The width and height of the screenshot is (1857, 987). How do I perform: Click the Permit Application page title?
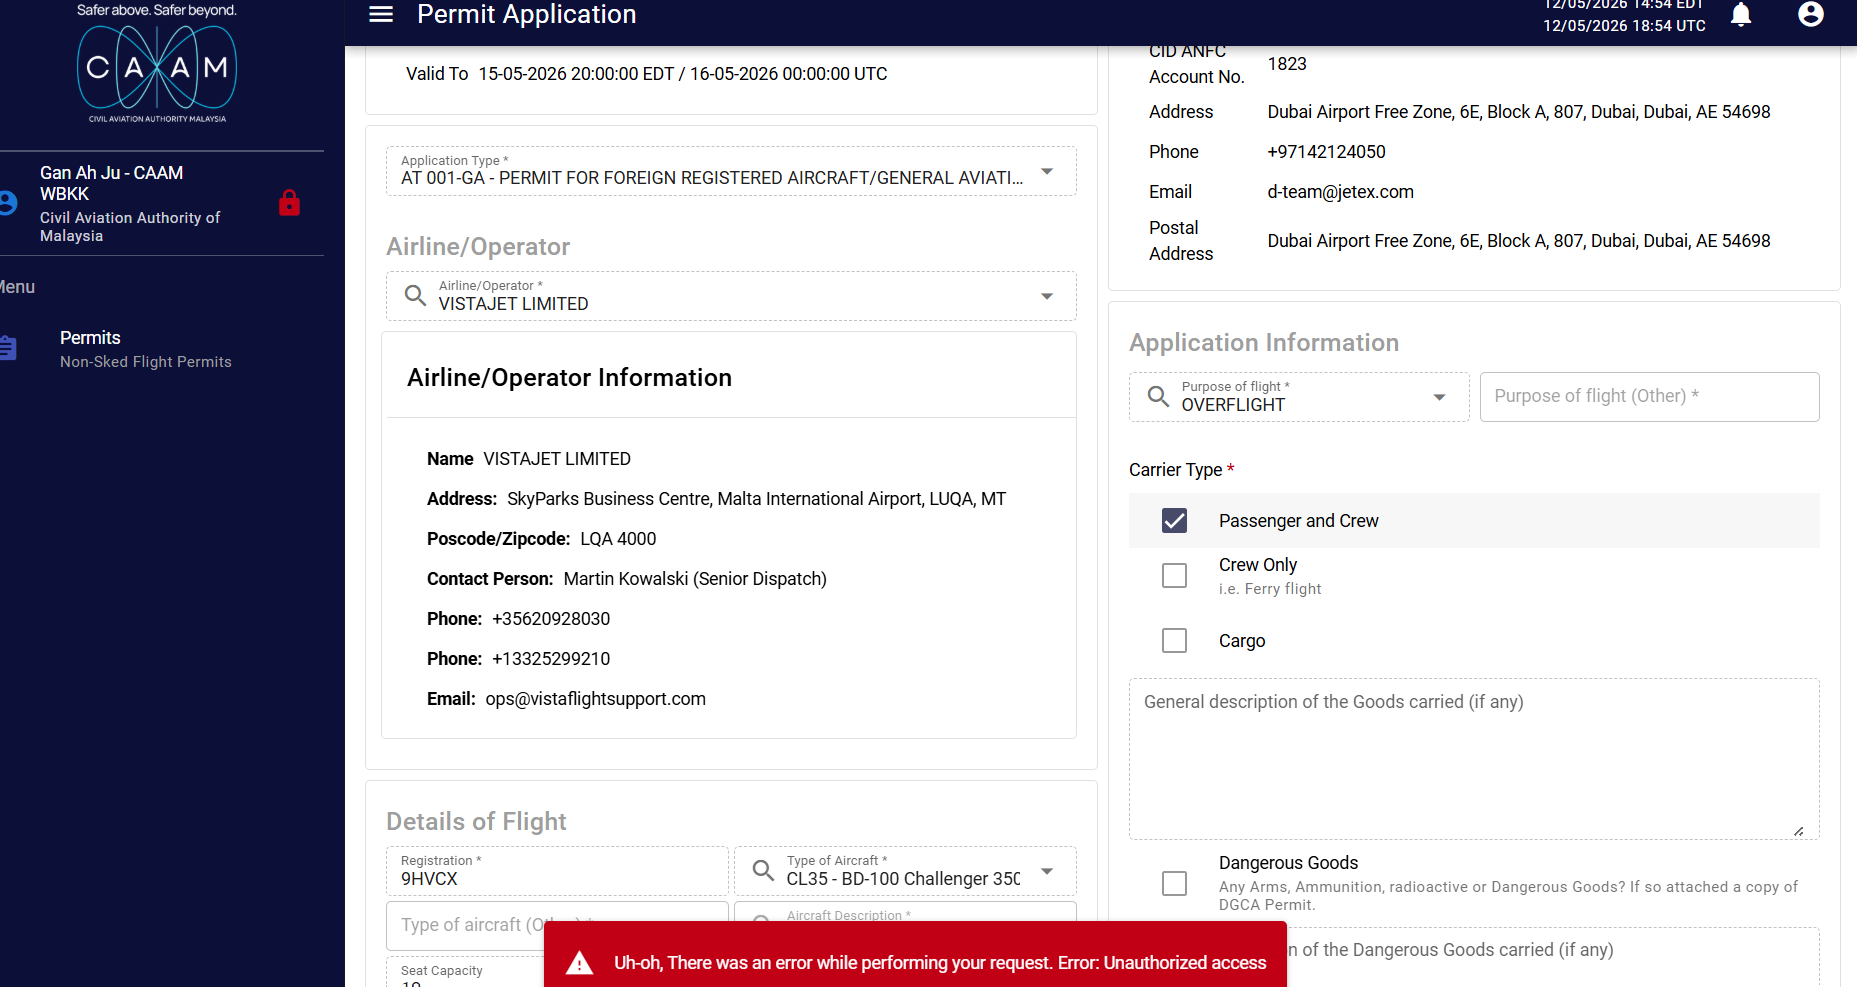[527, 14]
